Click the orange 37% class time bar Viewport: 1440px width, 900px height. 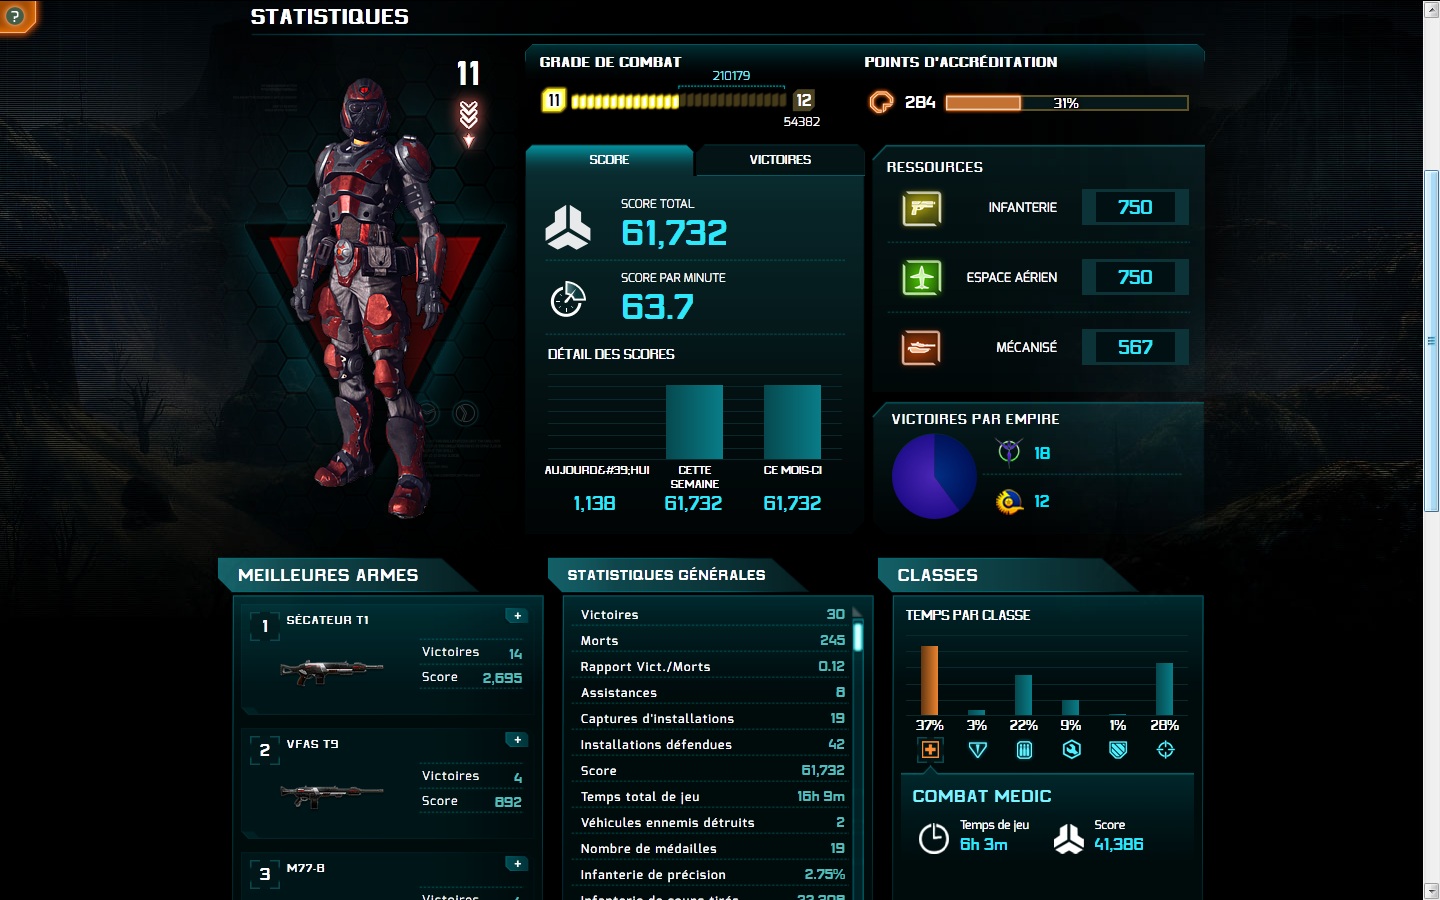click(930, 680)
